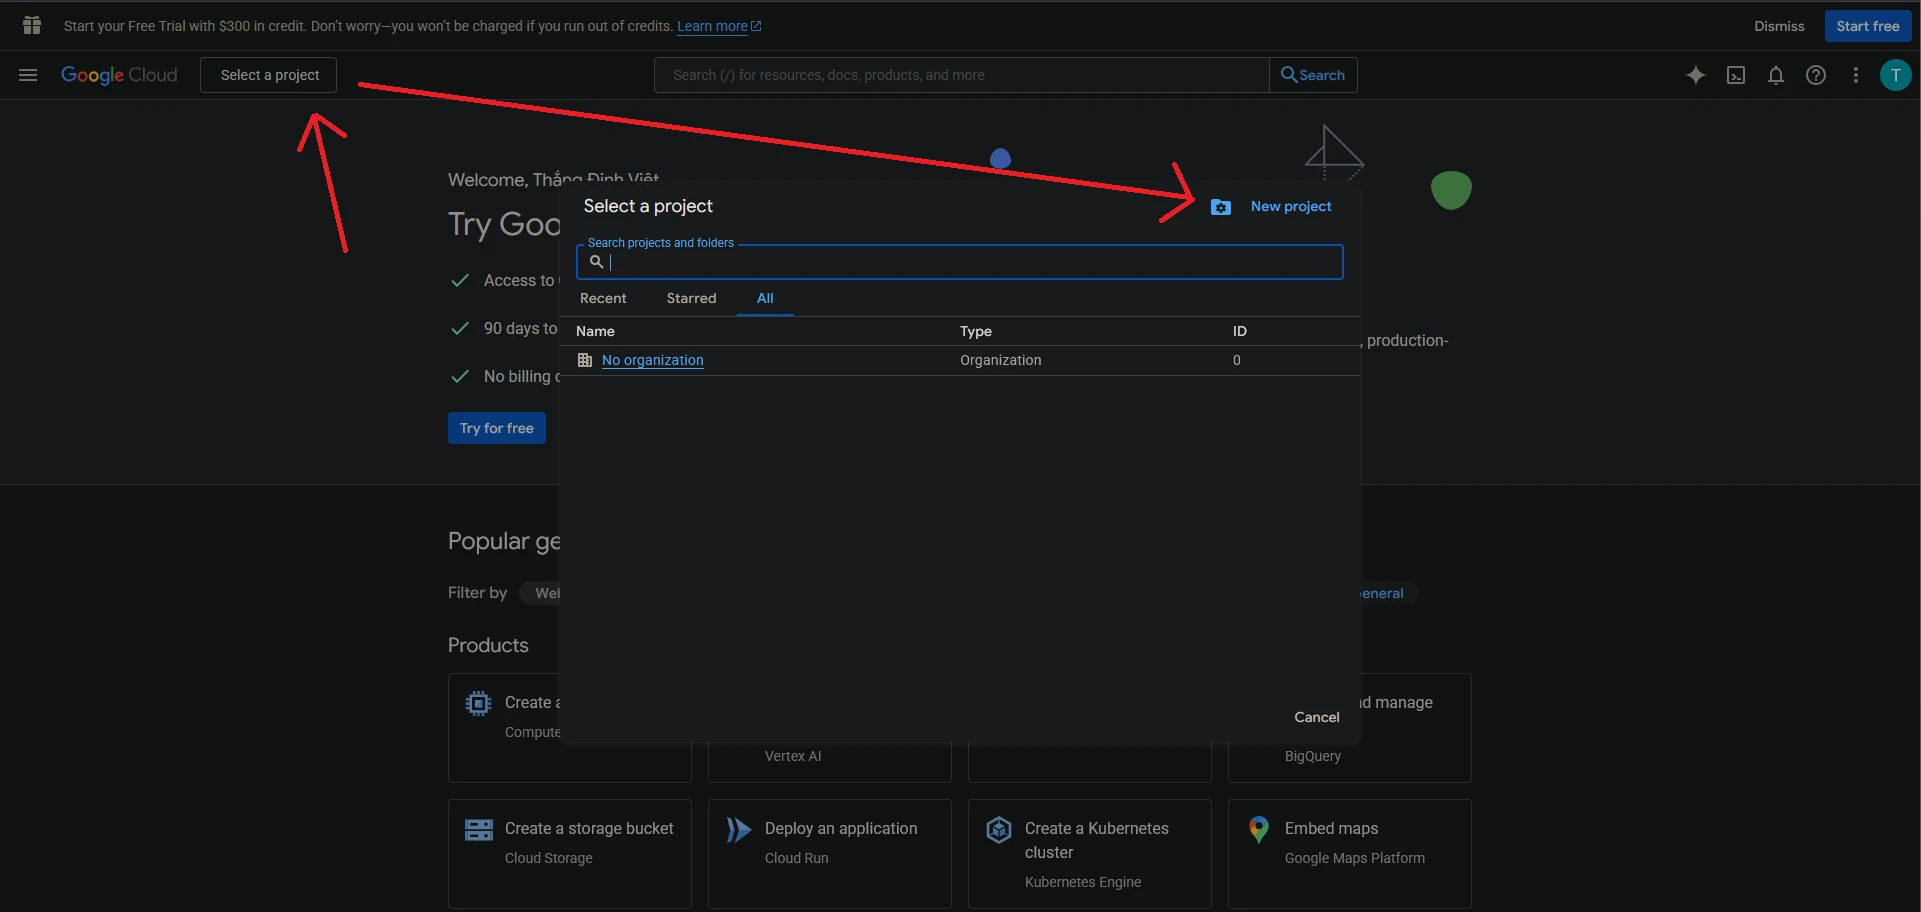Click the Google Cloud logo
The image size is (1921, 912).
coord(119,75)
